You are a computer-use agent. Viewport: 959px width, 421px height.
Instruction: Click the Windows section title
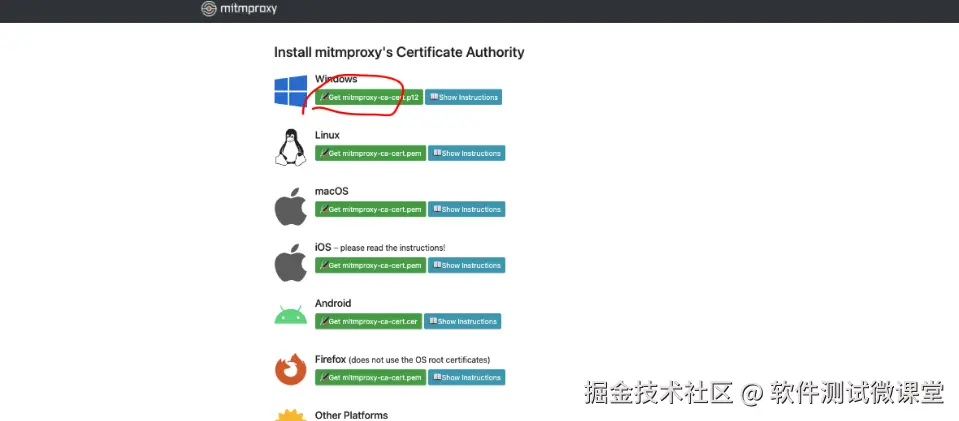(336, 79)
